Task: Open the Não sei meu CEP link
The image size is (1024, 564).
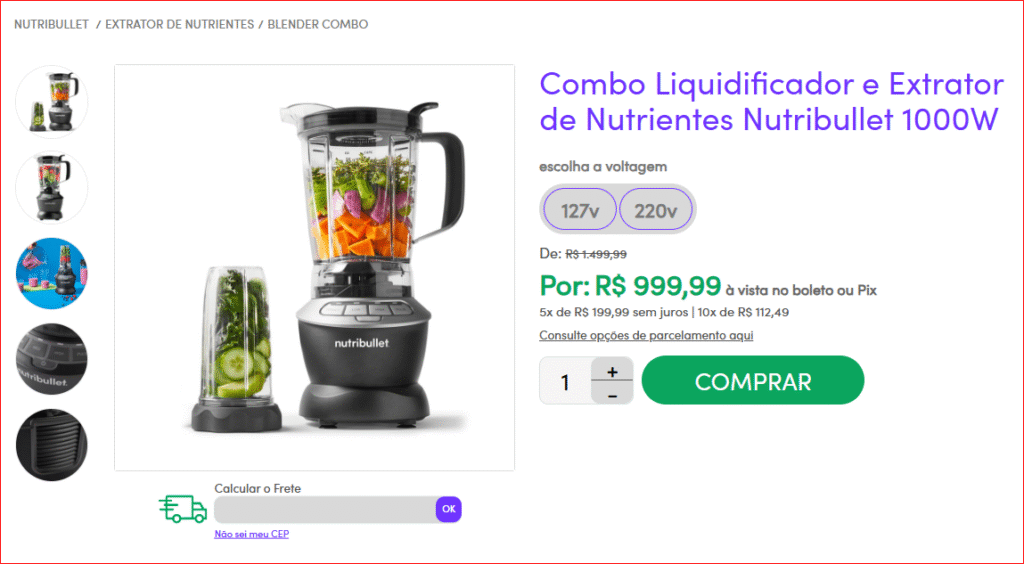Action: [x=251, y=534]
